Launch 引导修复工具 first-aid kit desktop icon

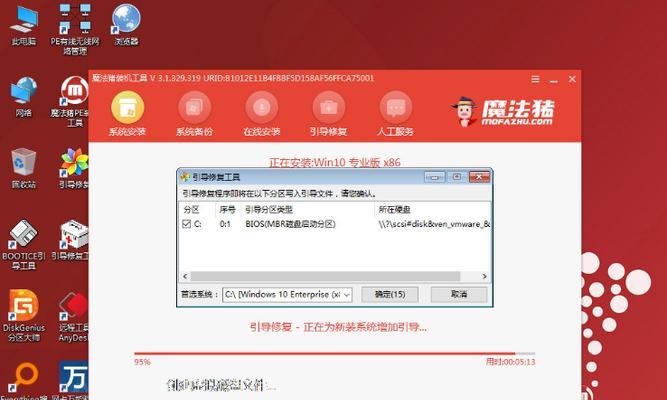click(72, 240)
